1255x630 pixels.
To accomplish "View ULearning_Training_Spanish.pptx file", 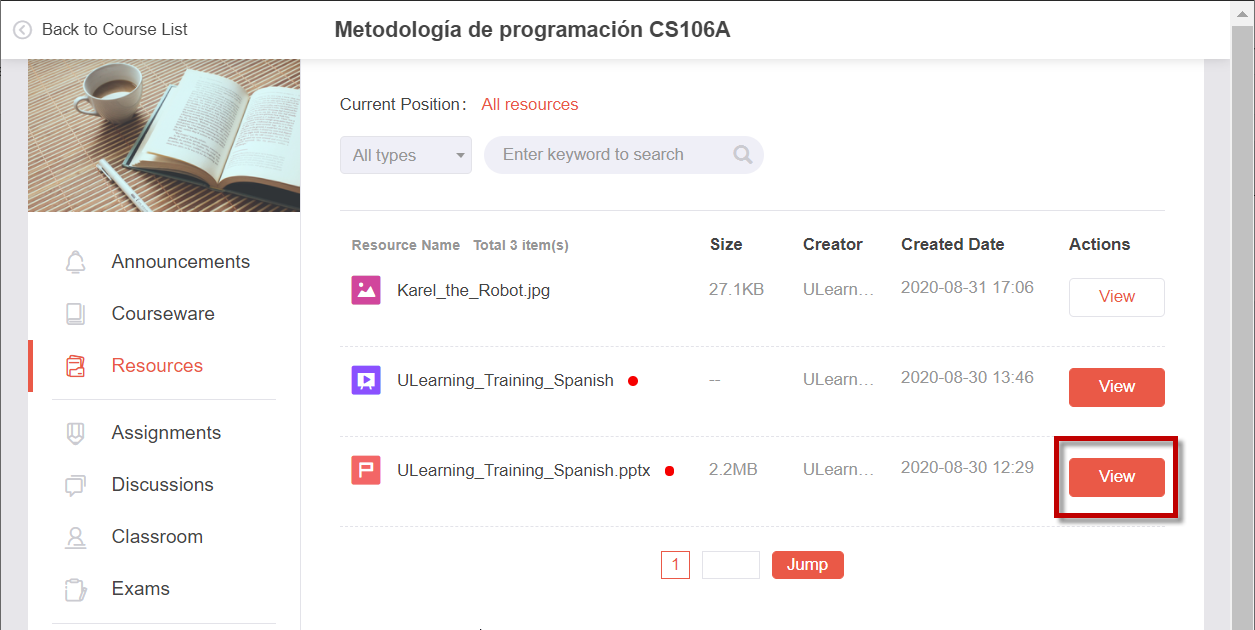I will [1117, 477].
